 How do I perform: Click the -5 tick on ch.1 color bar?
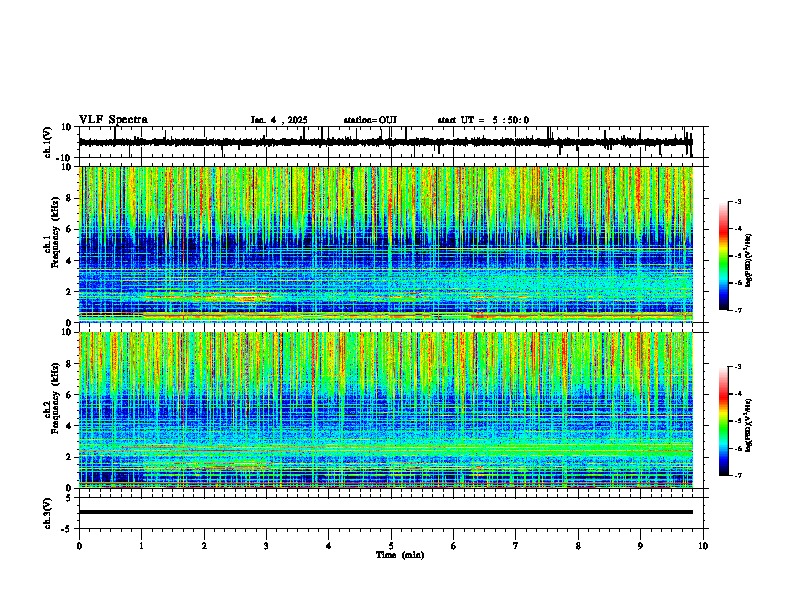coord(737,256)
